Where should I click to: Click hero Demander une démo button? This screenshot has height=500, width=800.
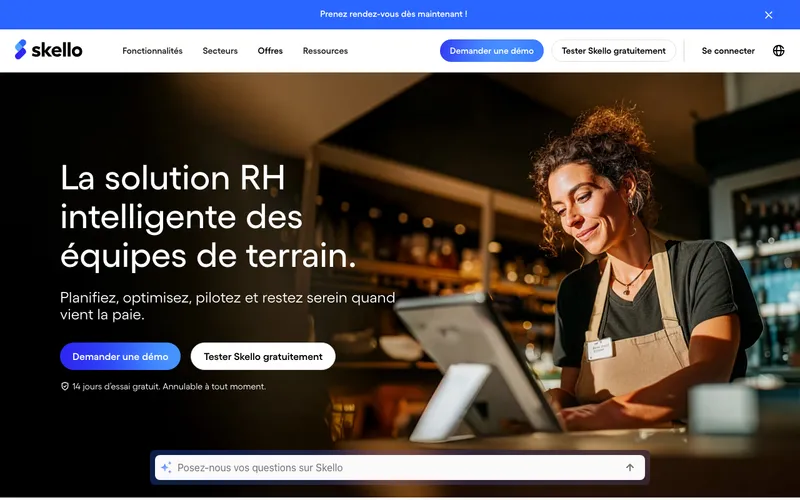(x=120, y=356)
